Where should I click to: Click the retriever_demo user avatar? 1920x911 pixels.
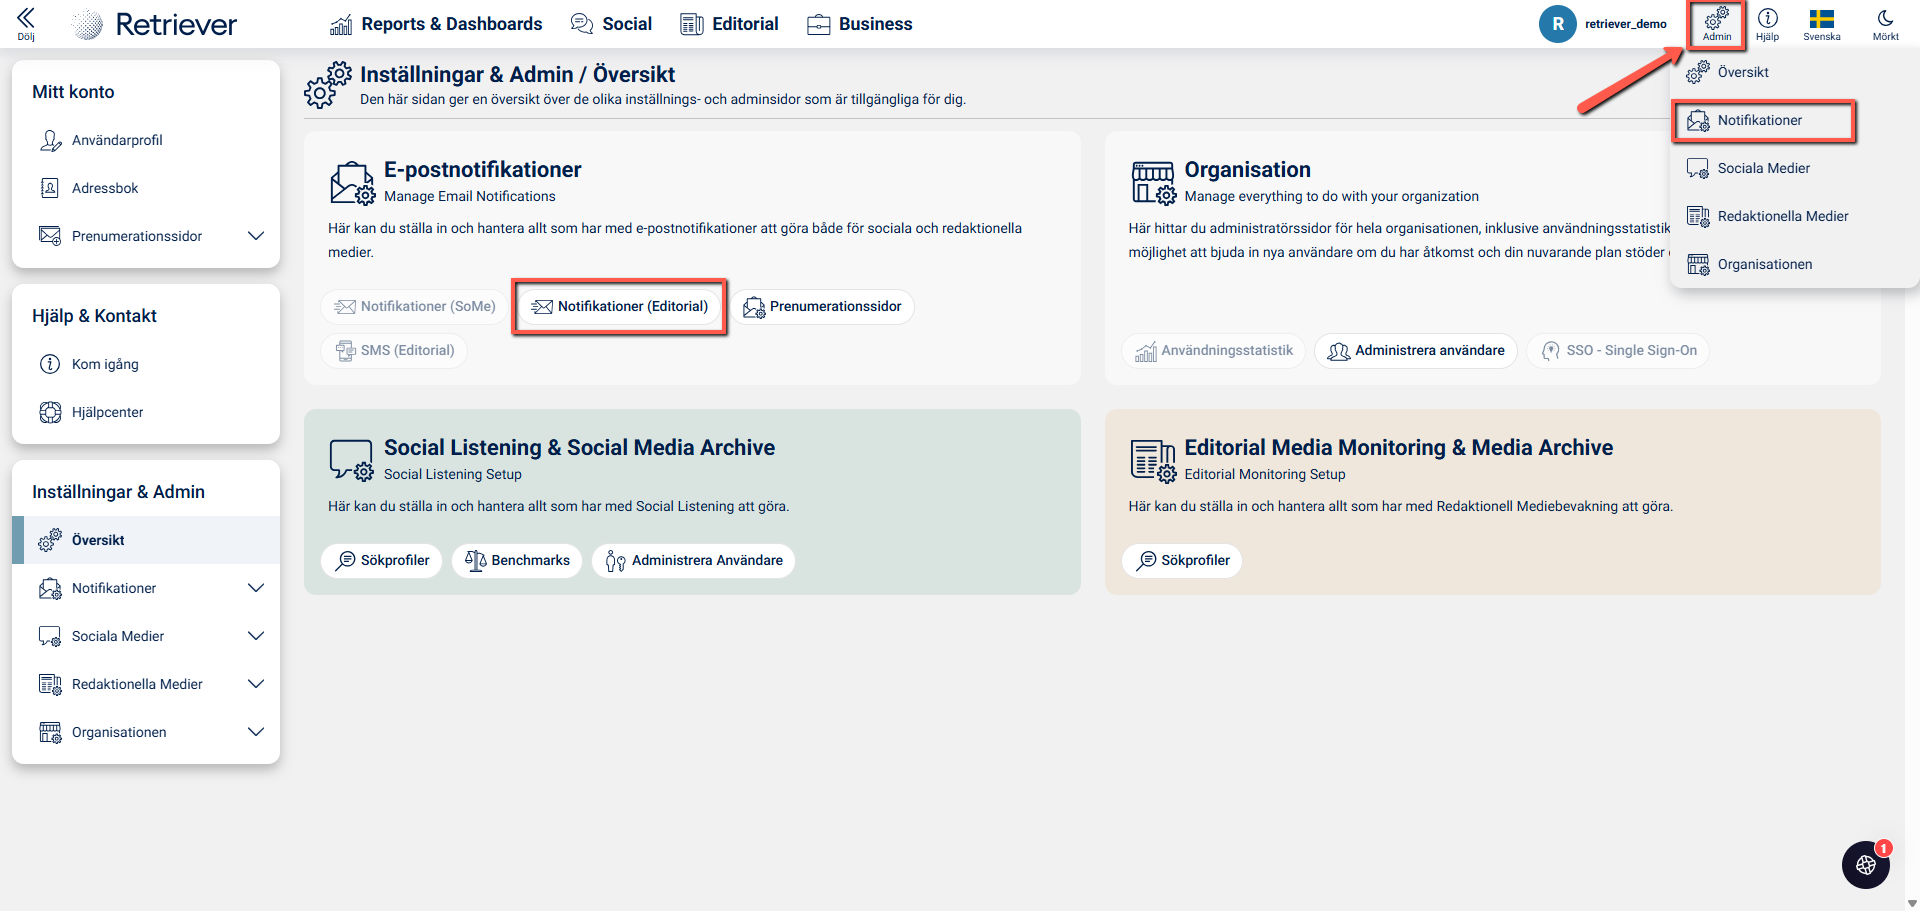[x=1557, y=24]
